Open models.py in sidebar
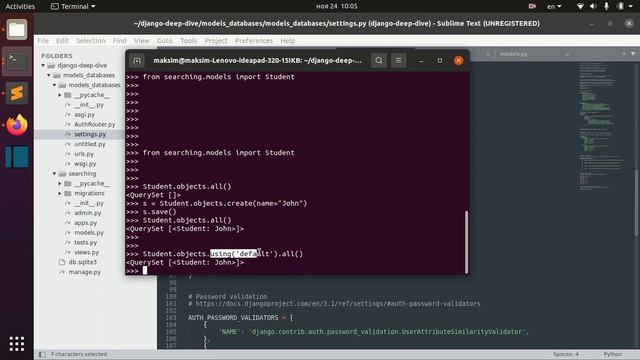Image resolution: width=640 pixels, height=360 pixels. 89,232
